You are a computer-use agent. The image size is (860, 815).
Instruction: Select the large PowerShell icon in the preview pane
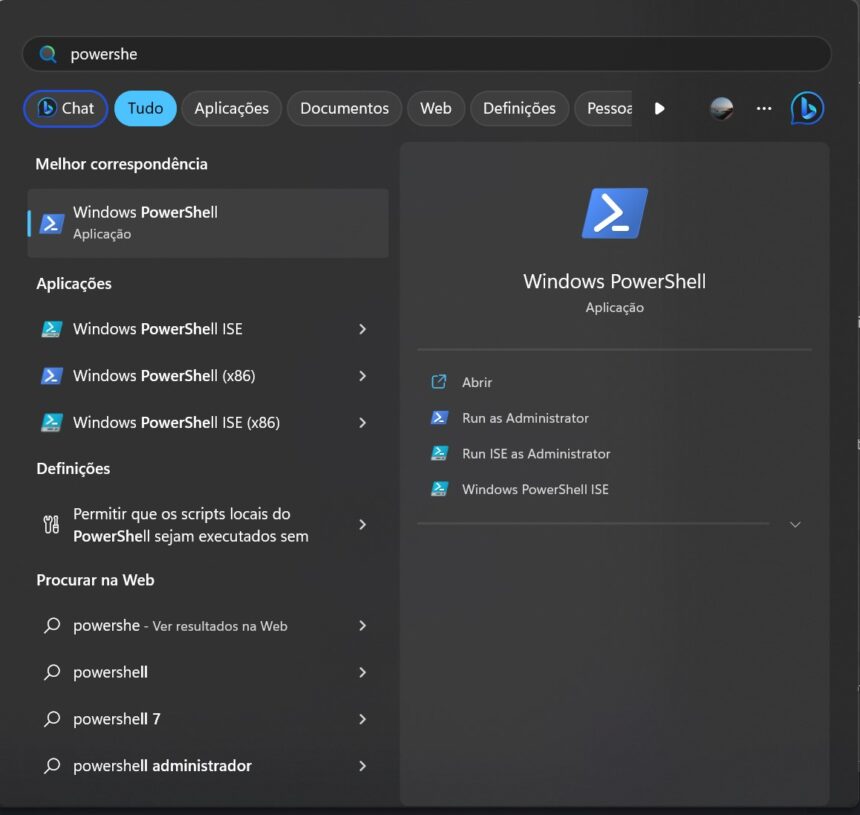tap(613, 212)
